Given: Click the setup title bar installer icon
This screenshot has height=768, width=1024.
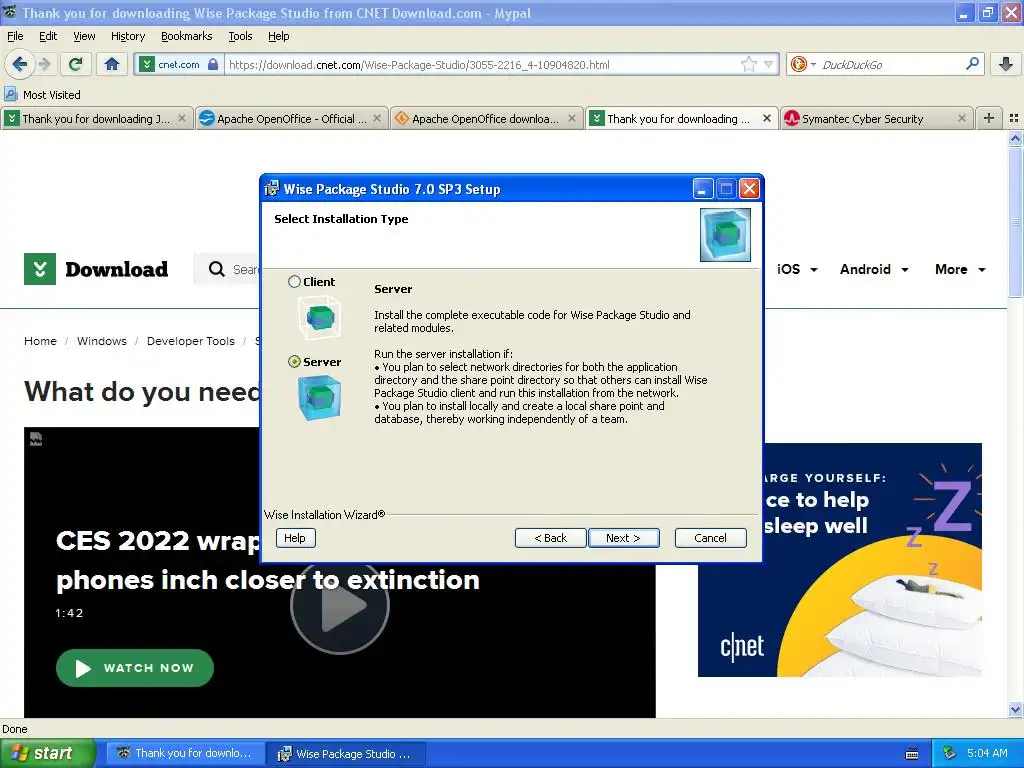Looking at the screenshot, I should click(272, 189).
